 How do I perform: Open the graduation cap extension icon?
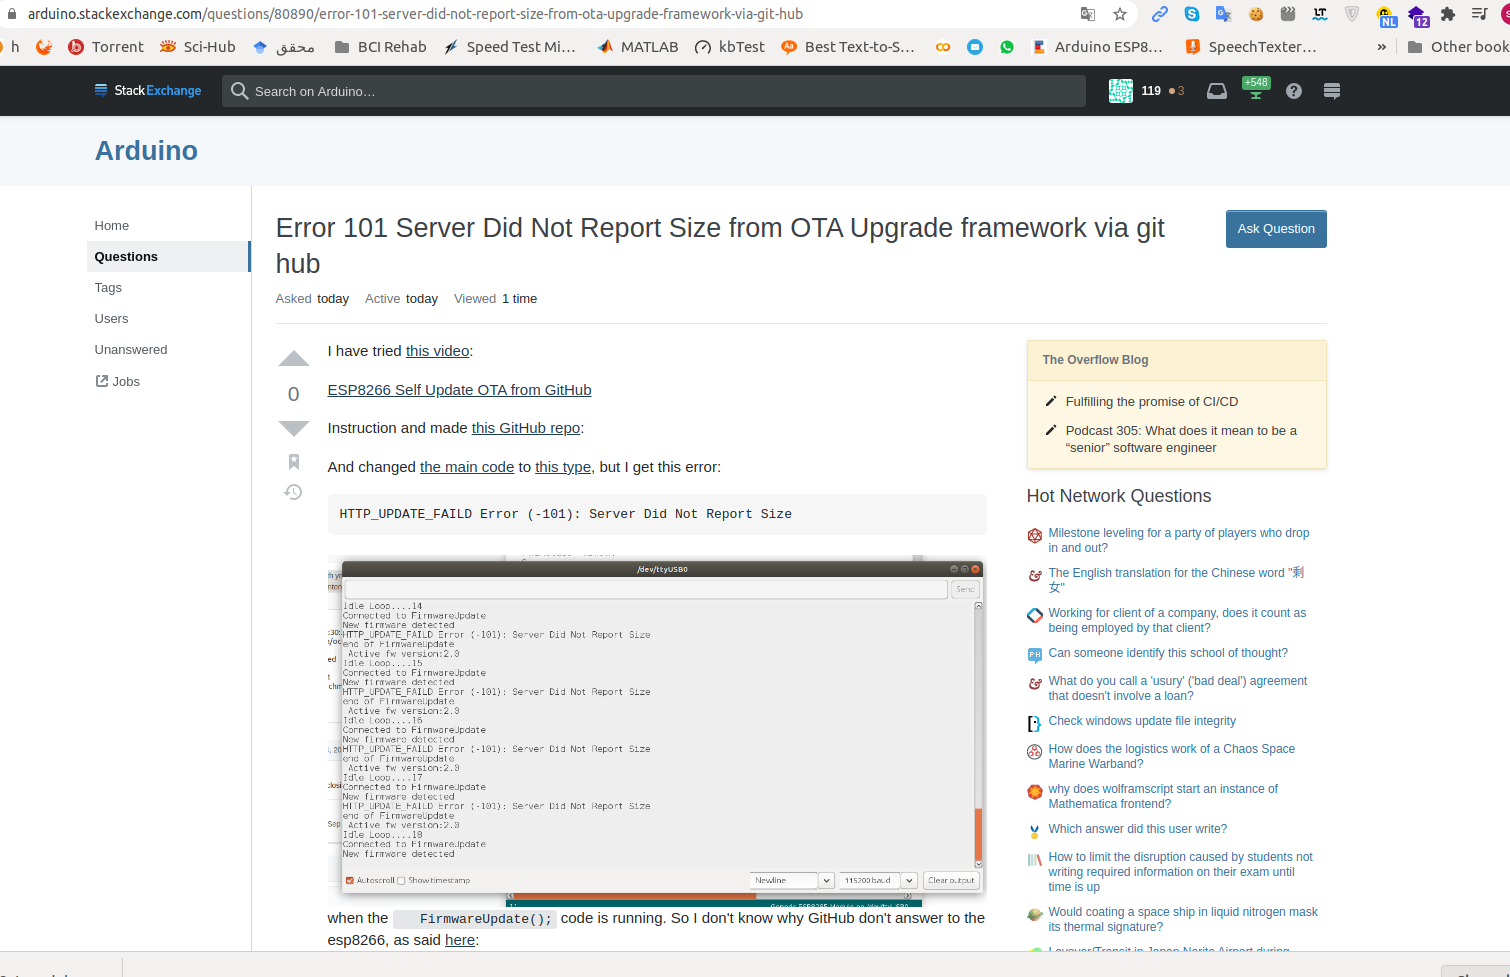pyautogui.click(x=1418, y=16)
